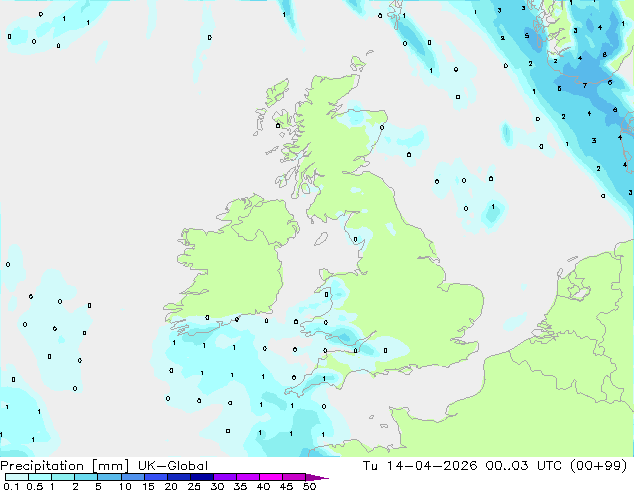Click the "(00+99)" forecast offset text
The image size is (634, 490).
pyautogui.click(x=598, y=466)
